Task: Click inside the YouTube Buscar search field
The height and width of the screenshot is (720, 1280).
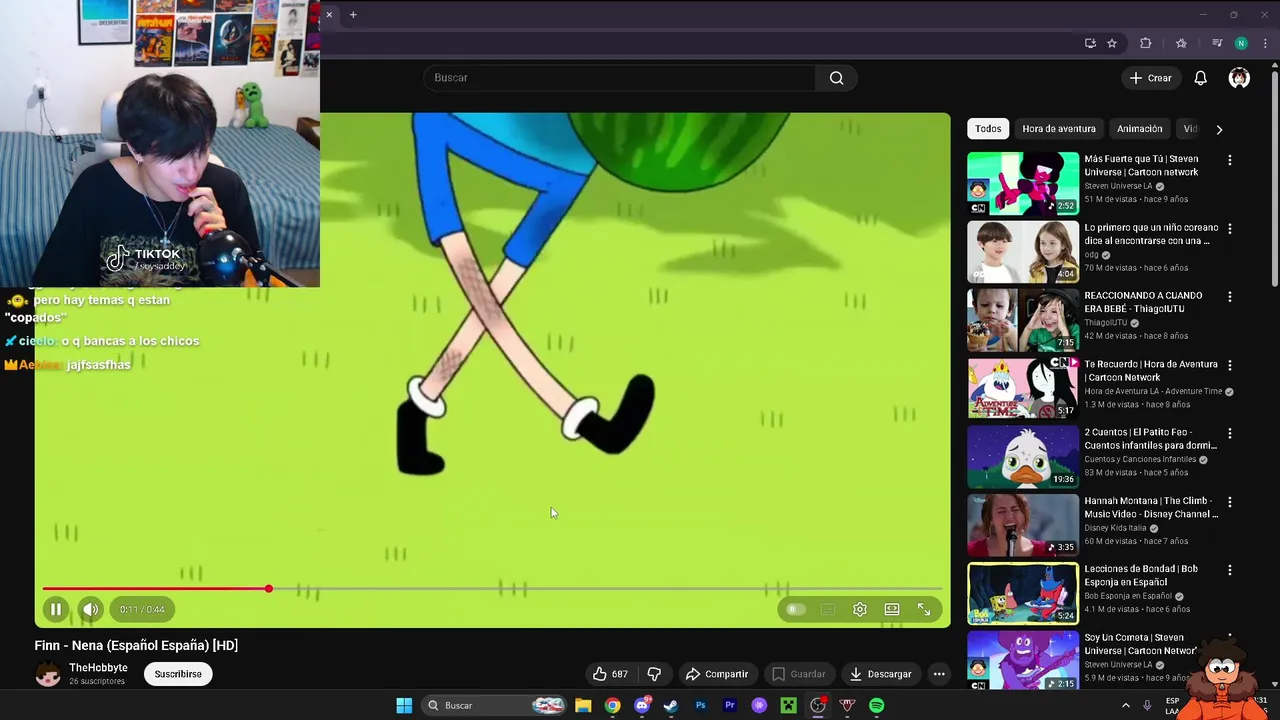Action: (620, 78)
